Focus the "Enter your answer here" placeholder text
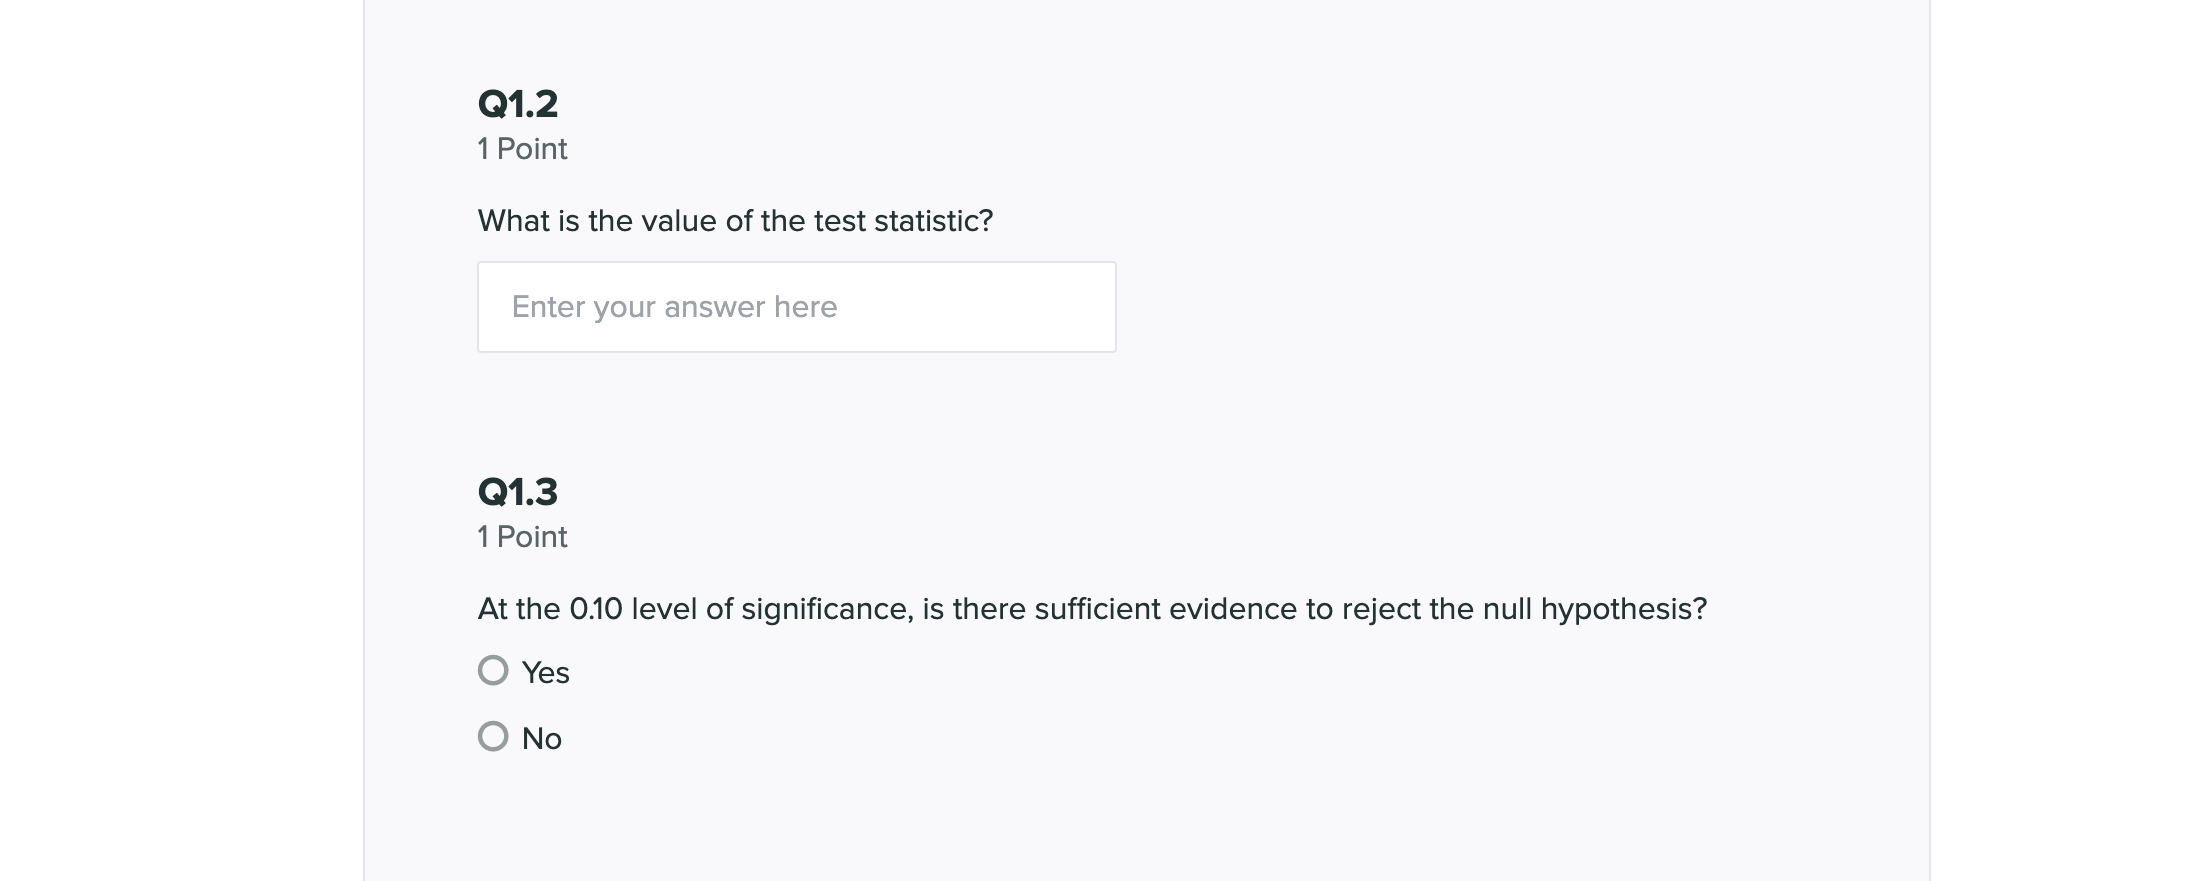 coord(674,307)
